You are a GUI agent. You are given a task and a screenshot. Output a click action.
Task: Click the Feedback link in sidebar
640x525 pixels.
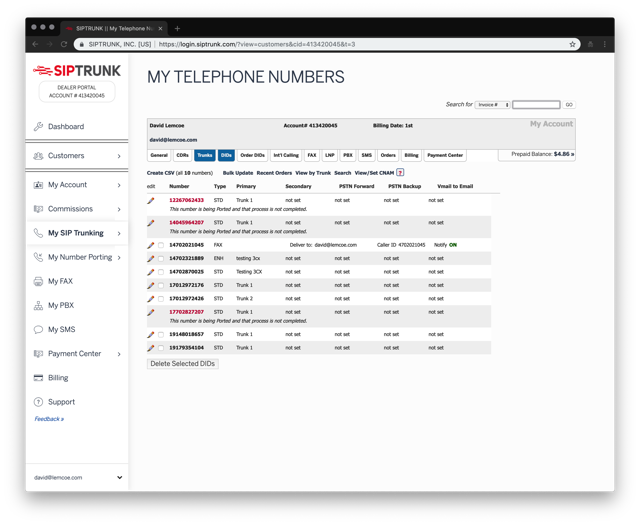pyautogui.click(x=49, y=419)
